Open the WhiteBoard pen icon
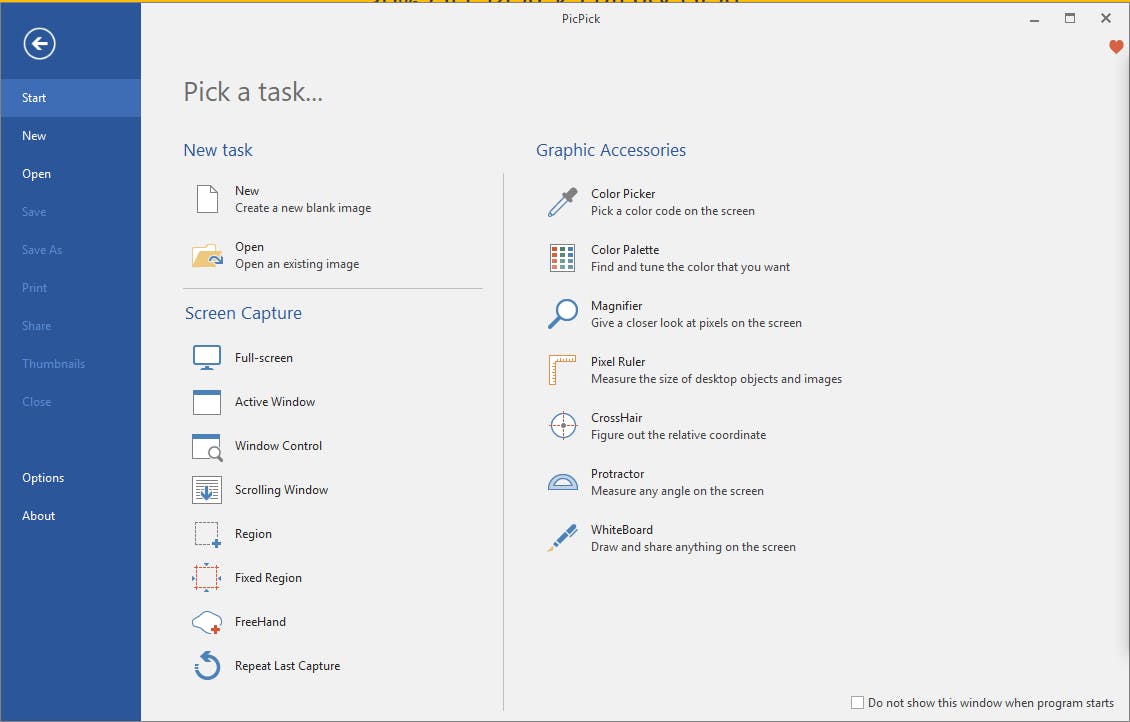Screen dimensions: 1130x722 563,538
